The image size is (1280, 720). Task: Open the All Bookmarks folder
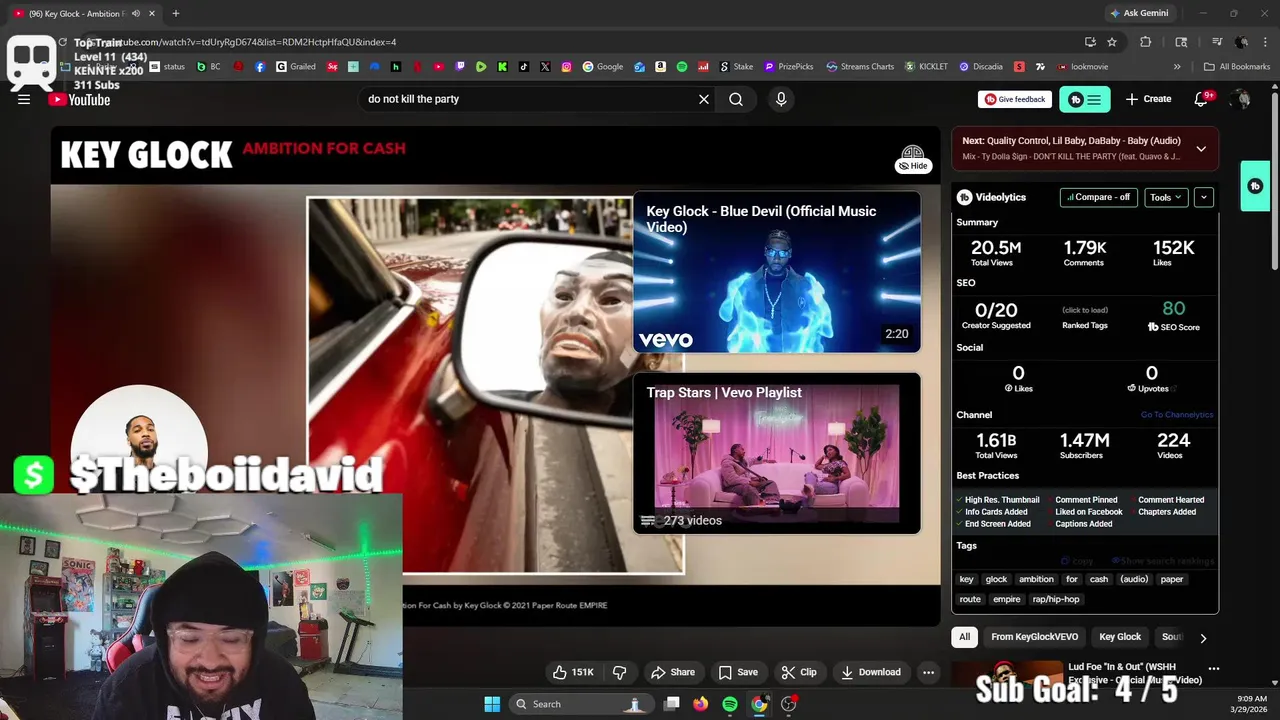coord(1237,67)
